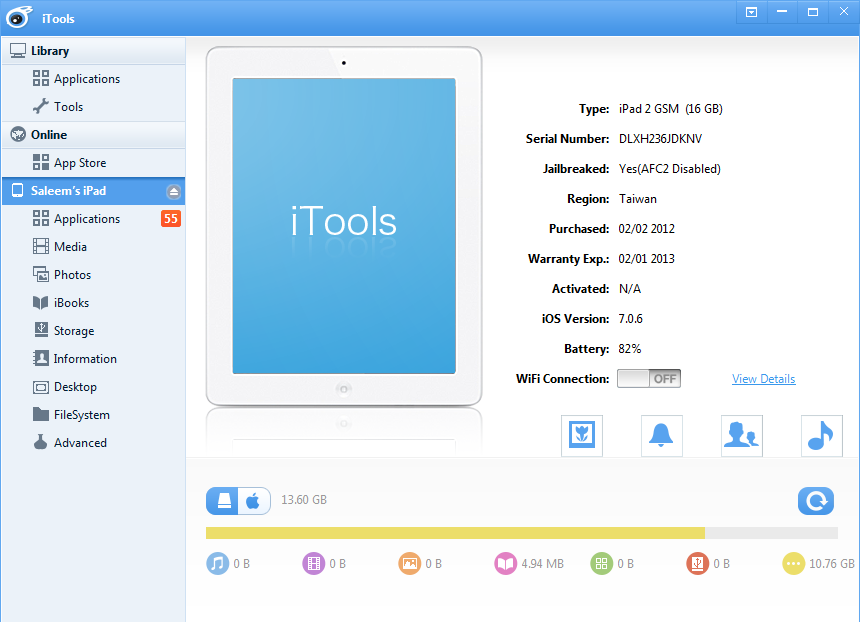Select the Library section header
This screenshot has width=860, height=622.
[x=93, y=51]
